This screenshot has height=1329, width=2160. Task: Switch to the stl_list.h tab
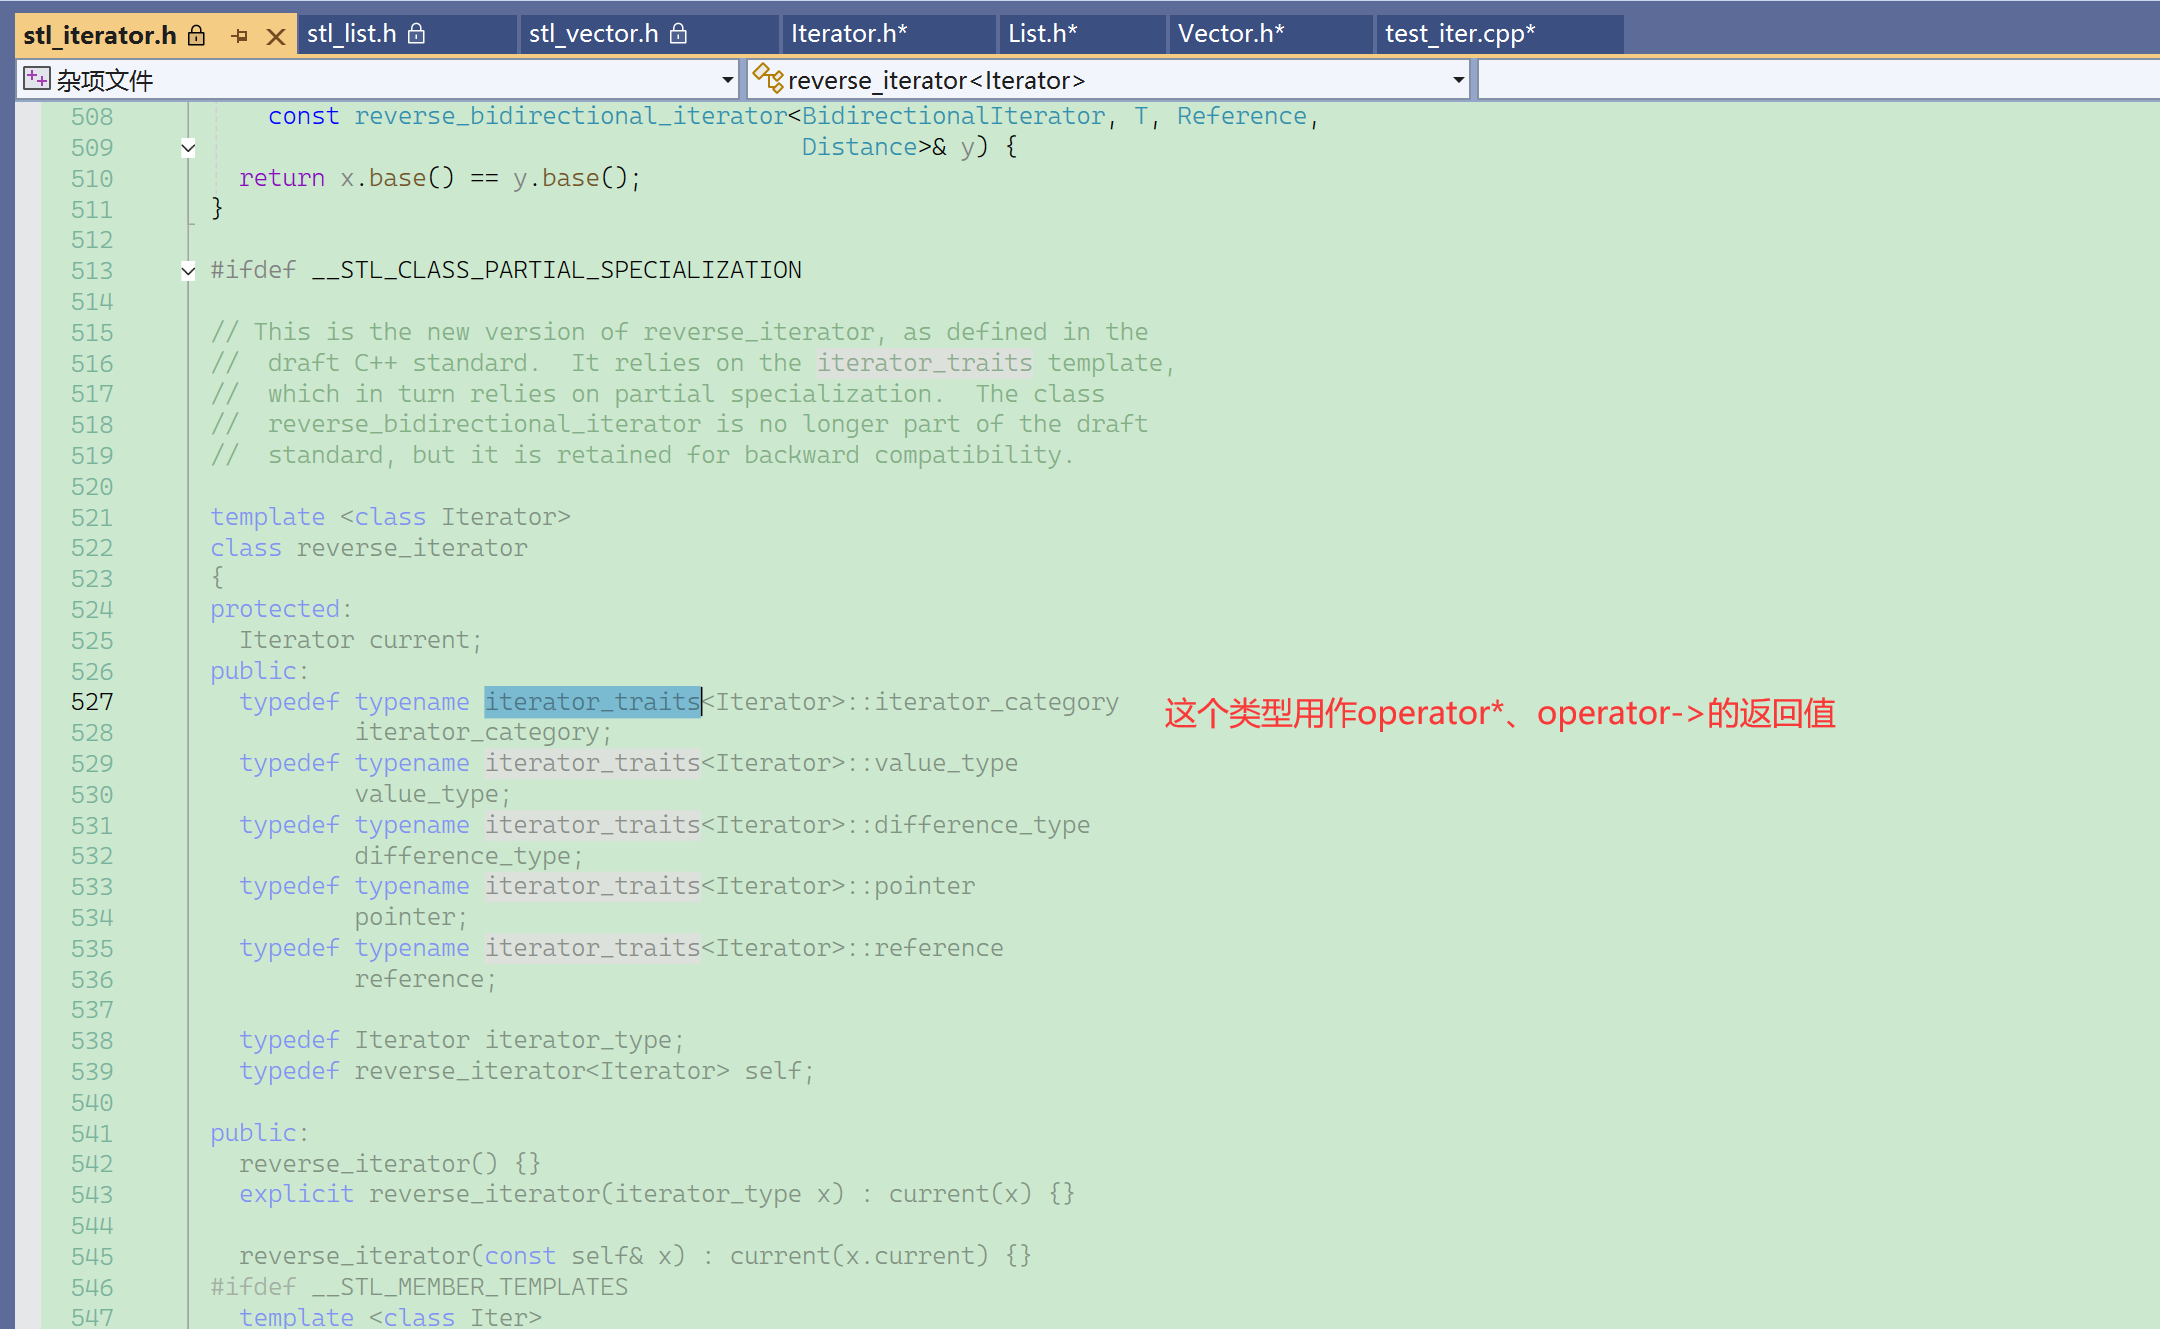(x=352, y=34)
